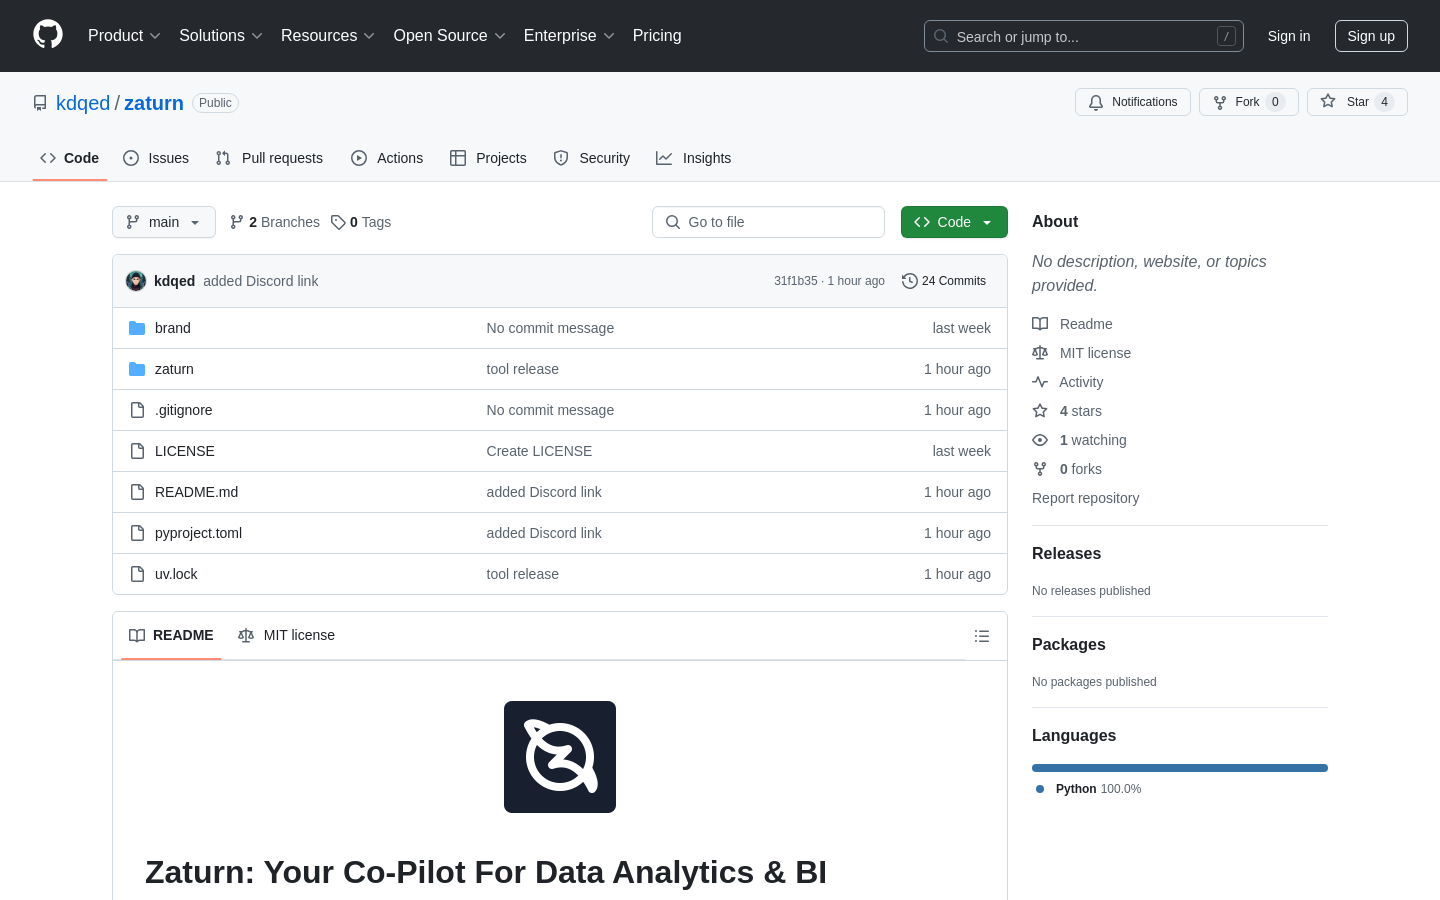The image size is (1440, 900).
Task: Switch to the Pull requests tab
Action: pyautogui.click(x=269, y=158)
